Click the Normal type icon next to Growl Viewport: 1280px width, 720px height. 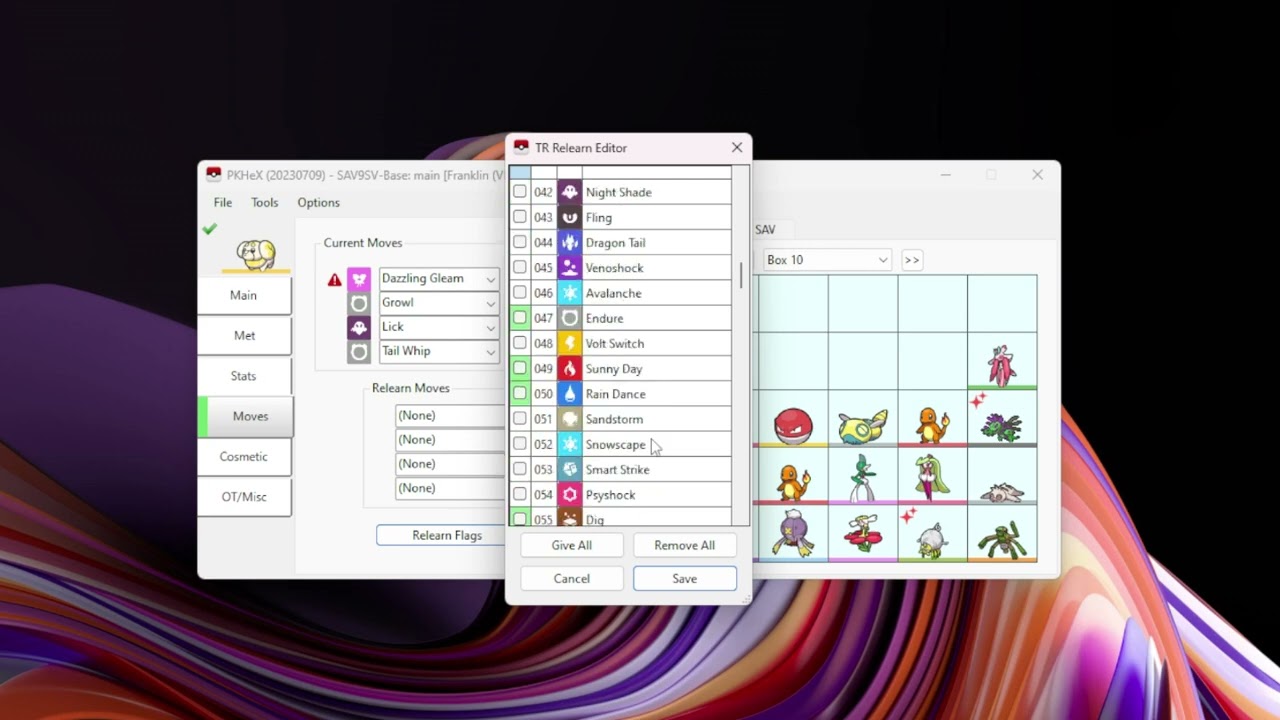(x=359, y=303)
